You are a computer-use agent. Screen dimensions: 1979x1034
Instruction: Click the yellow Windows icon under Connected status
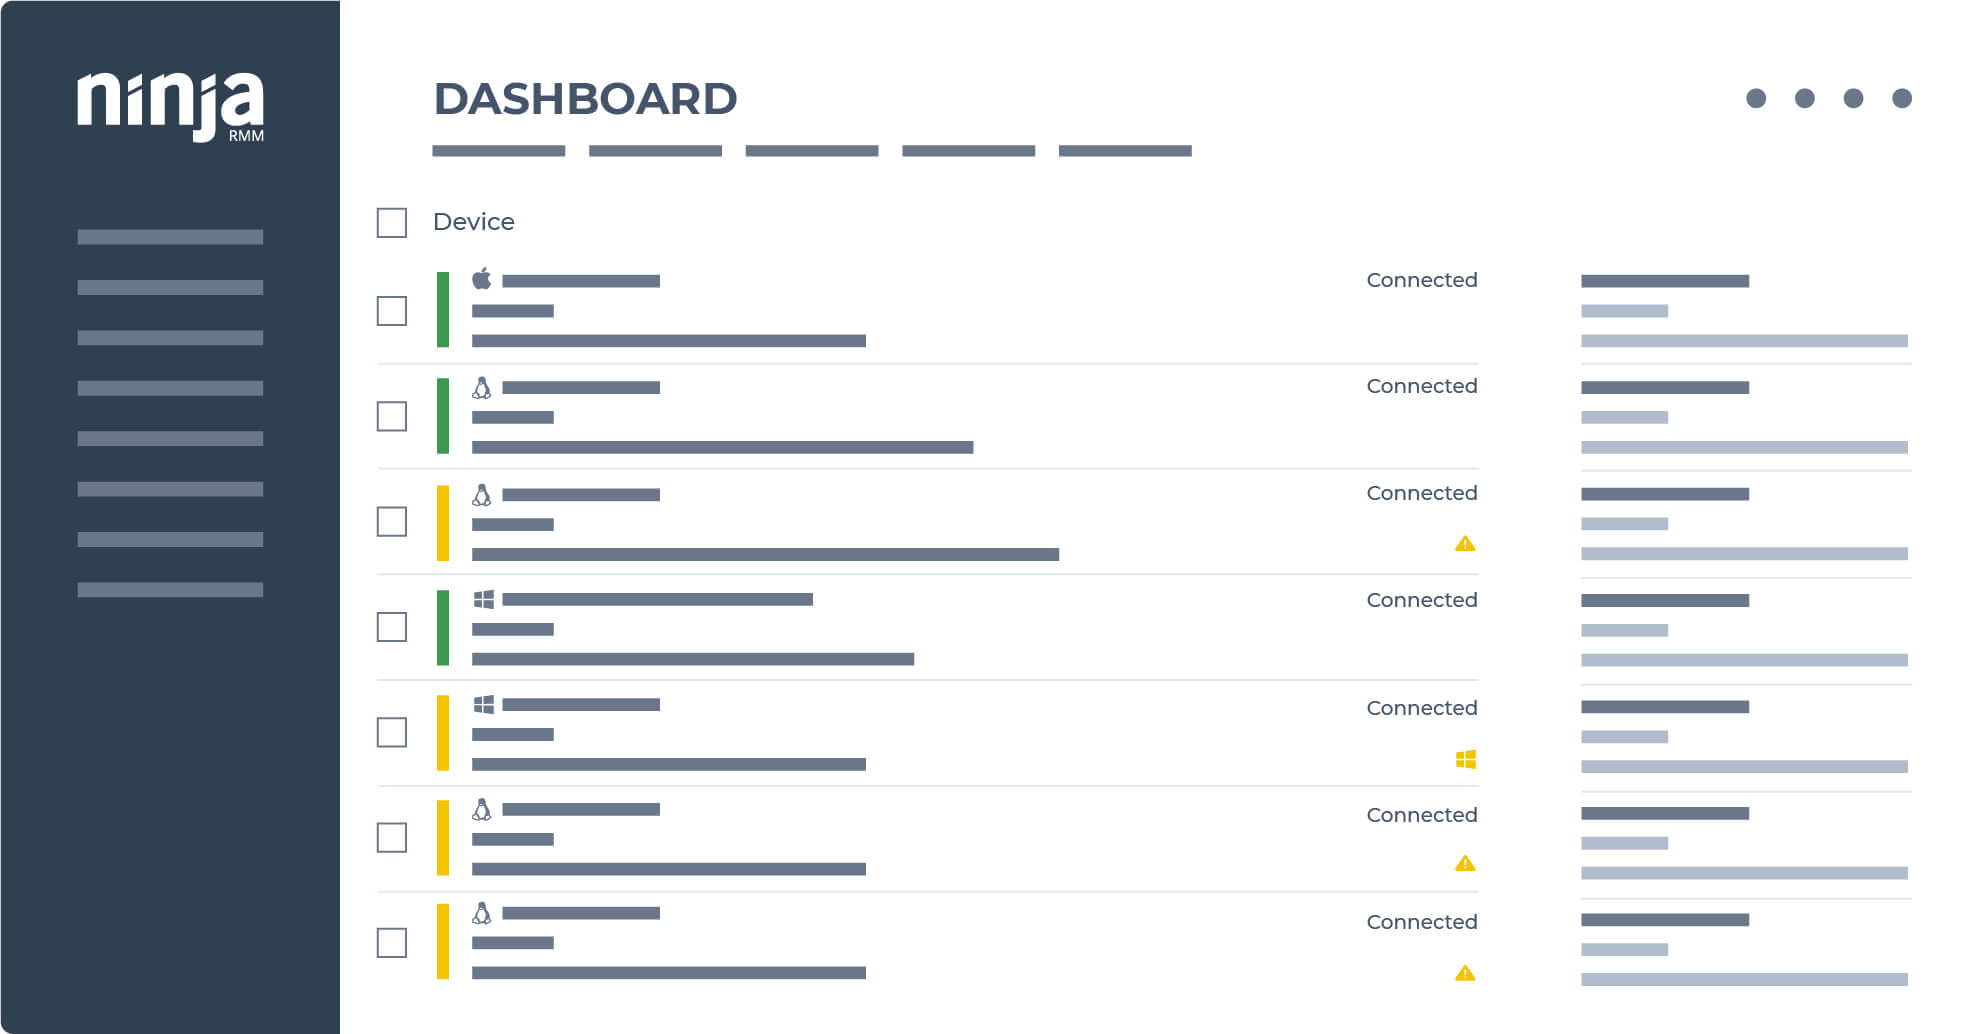[x=1466, y=760]
